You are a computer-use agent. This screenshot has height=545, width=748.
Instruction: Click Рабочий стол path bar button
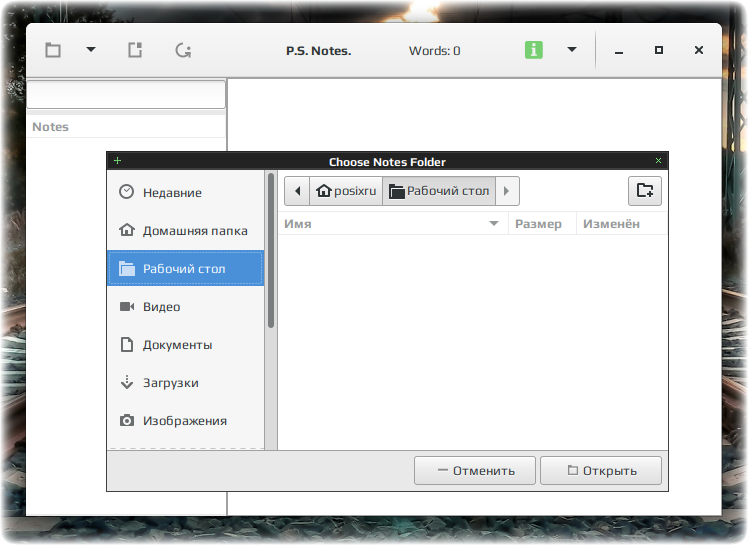tap(439, 191)
